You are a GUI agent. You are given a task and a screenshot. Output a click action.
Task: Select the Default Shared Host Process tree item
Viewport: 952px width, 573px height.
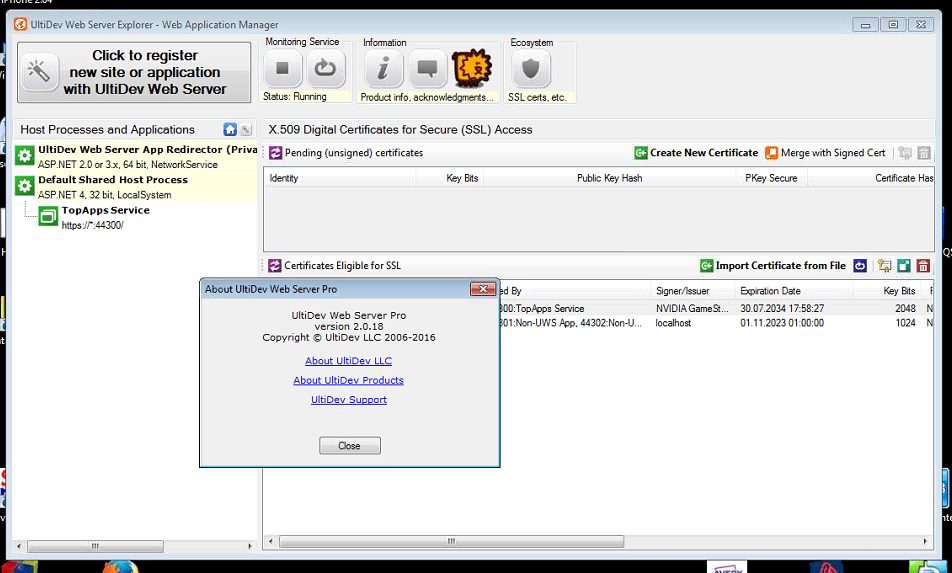tap(136, 186)
